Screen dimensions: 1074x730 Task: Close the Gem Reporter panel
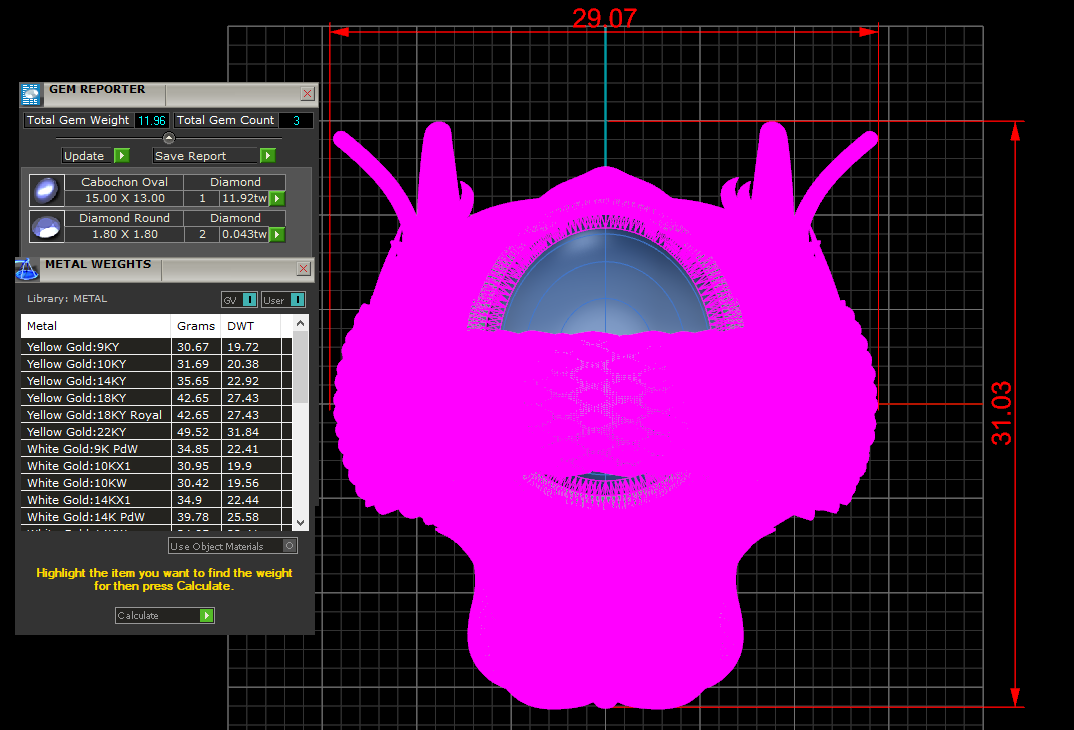[307, 94]
